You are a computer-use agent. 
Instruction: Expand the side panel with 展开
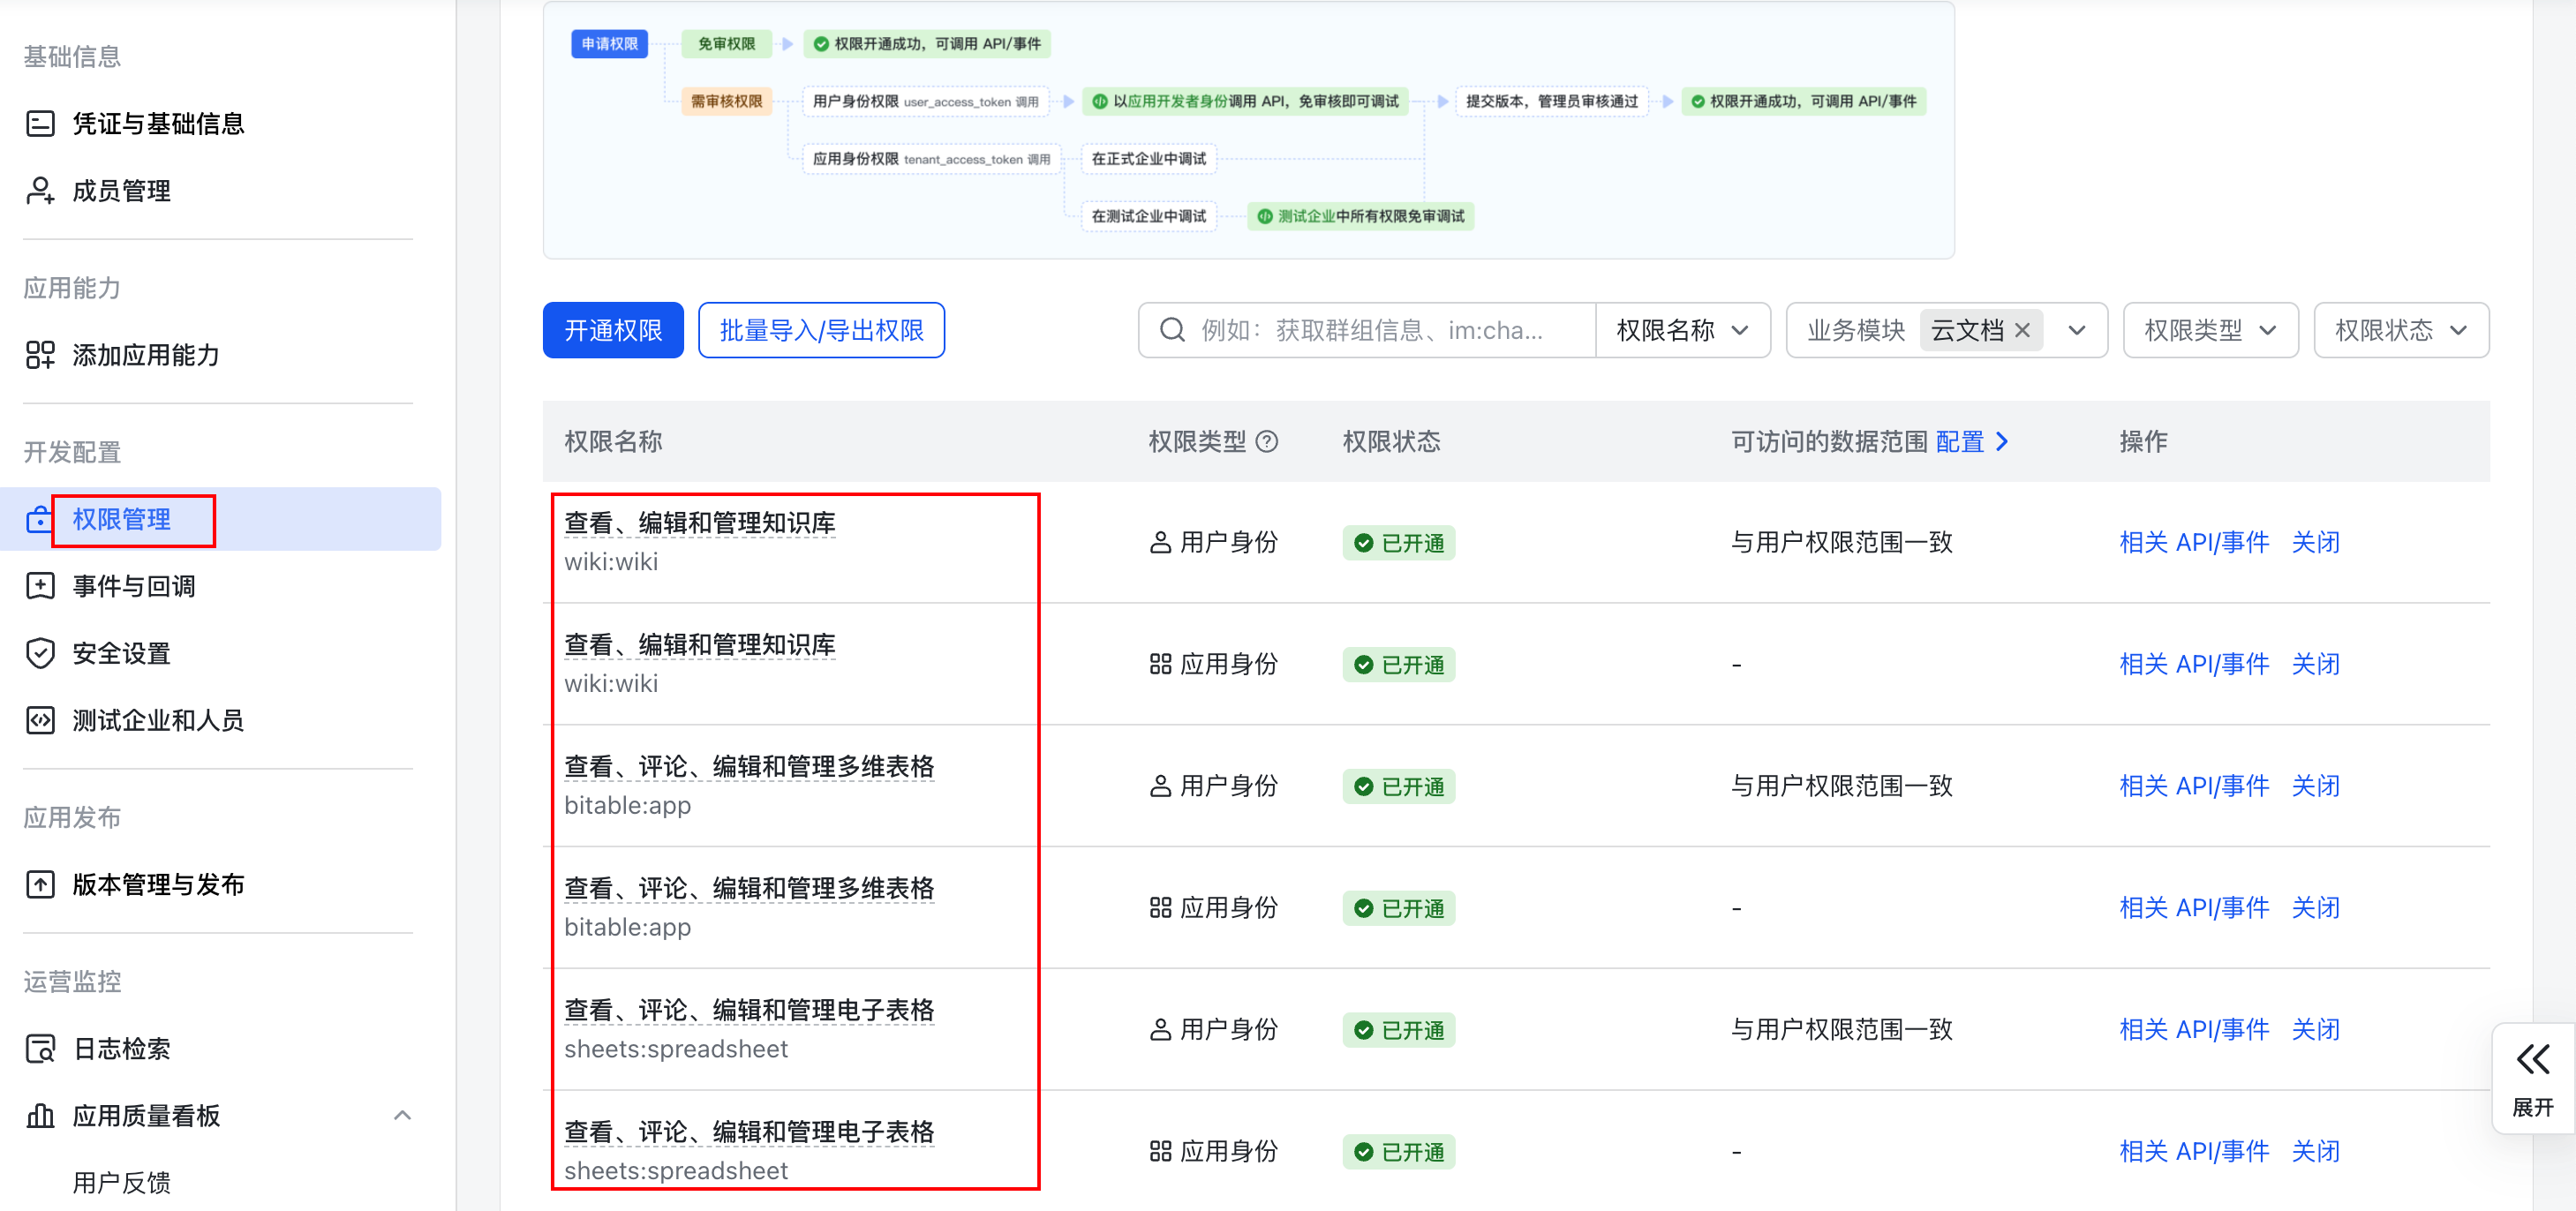2533,1078
